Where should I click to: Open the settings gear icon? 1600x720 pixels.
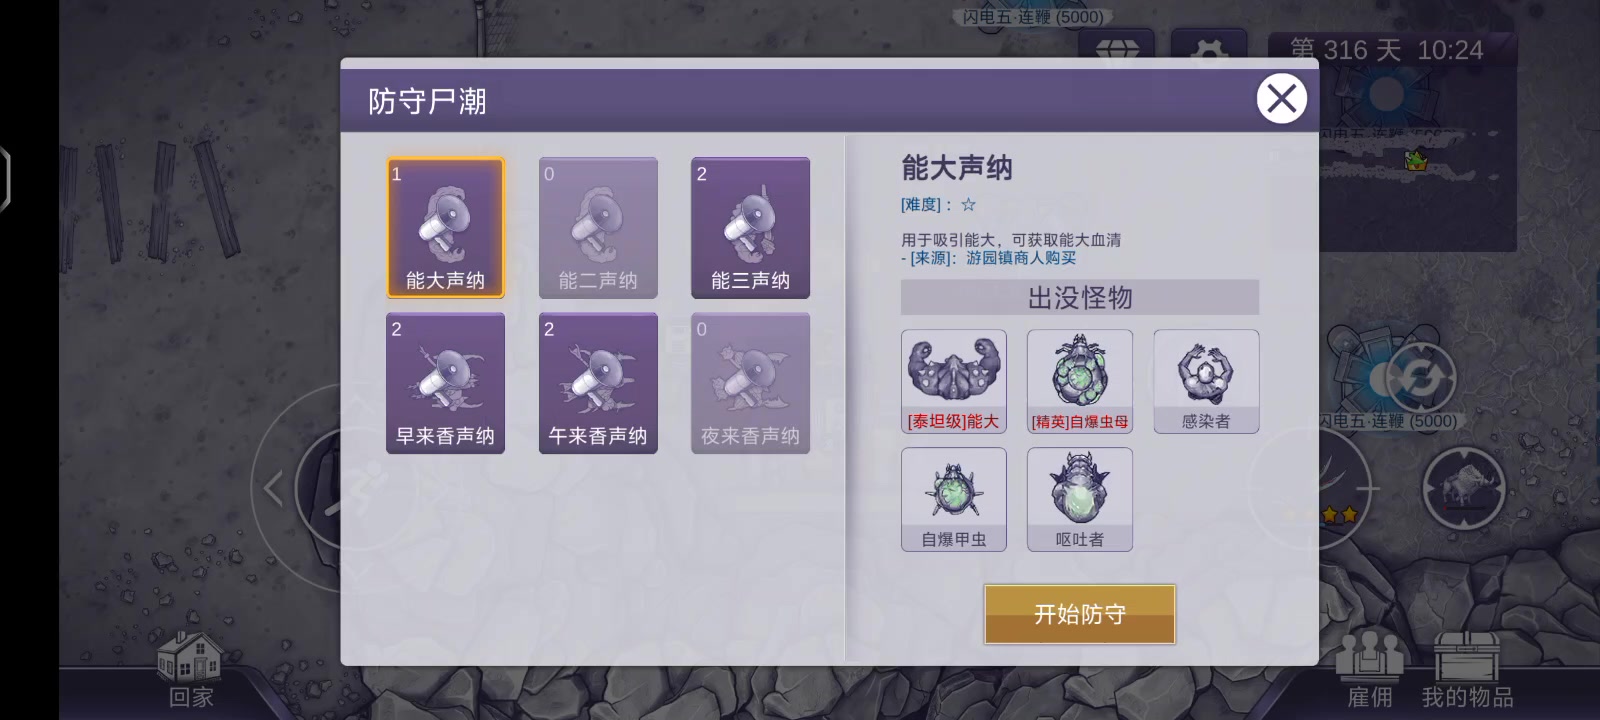[1209, 47]
